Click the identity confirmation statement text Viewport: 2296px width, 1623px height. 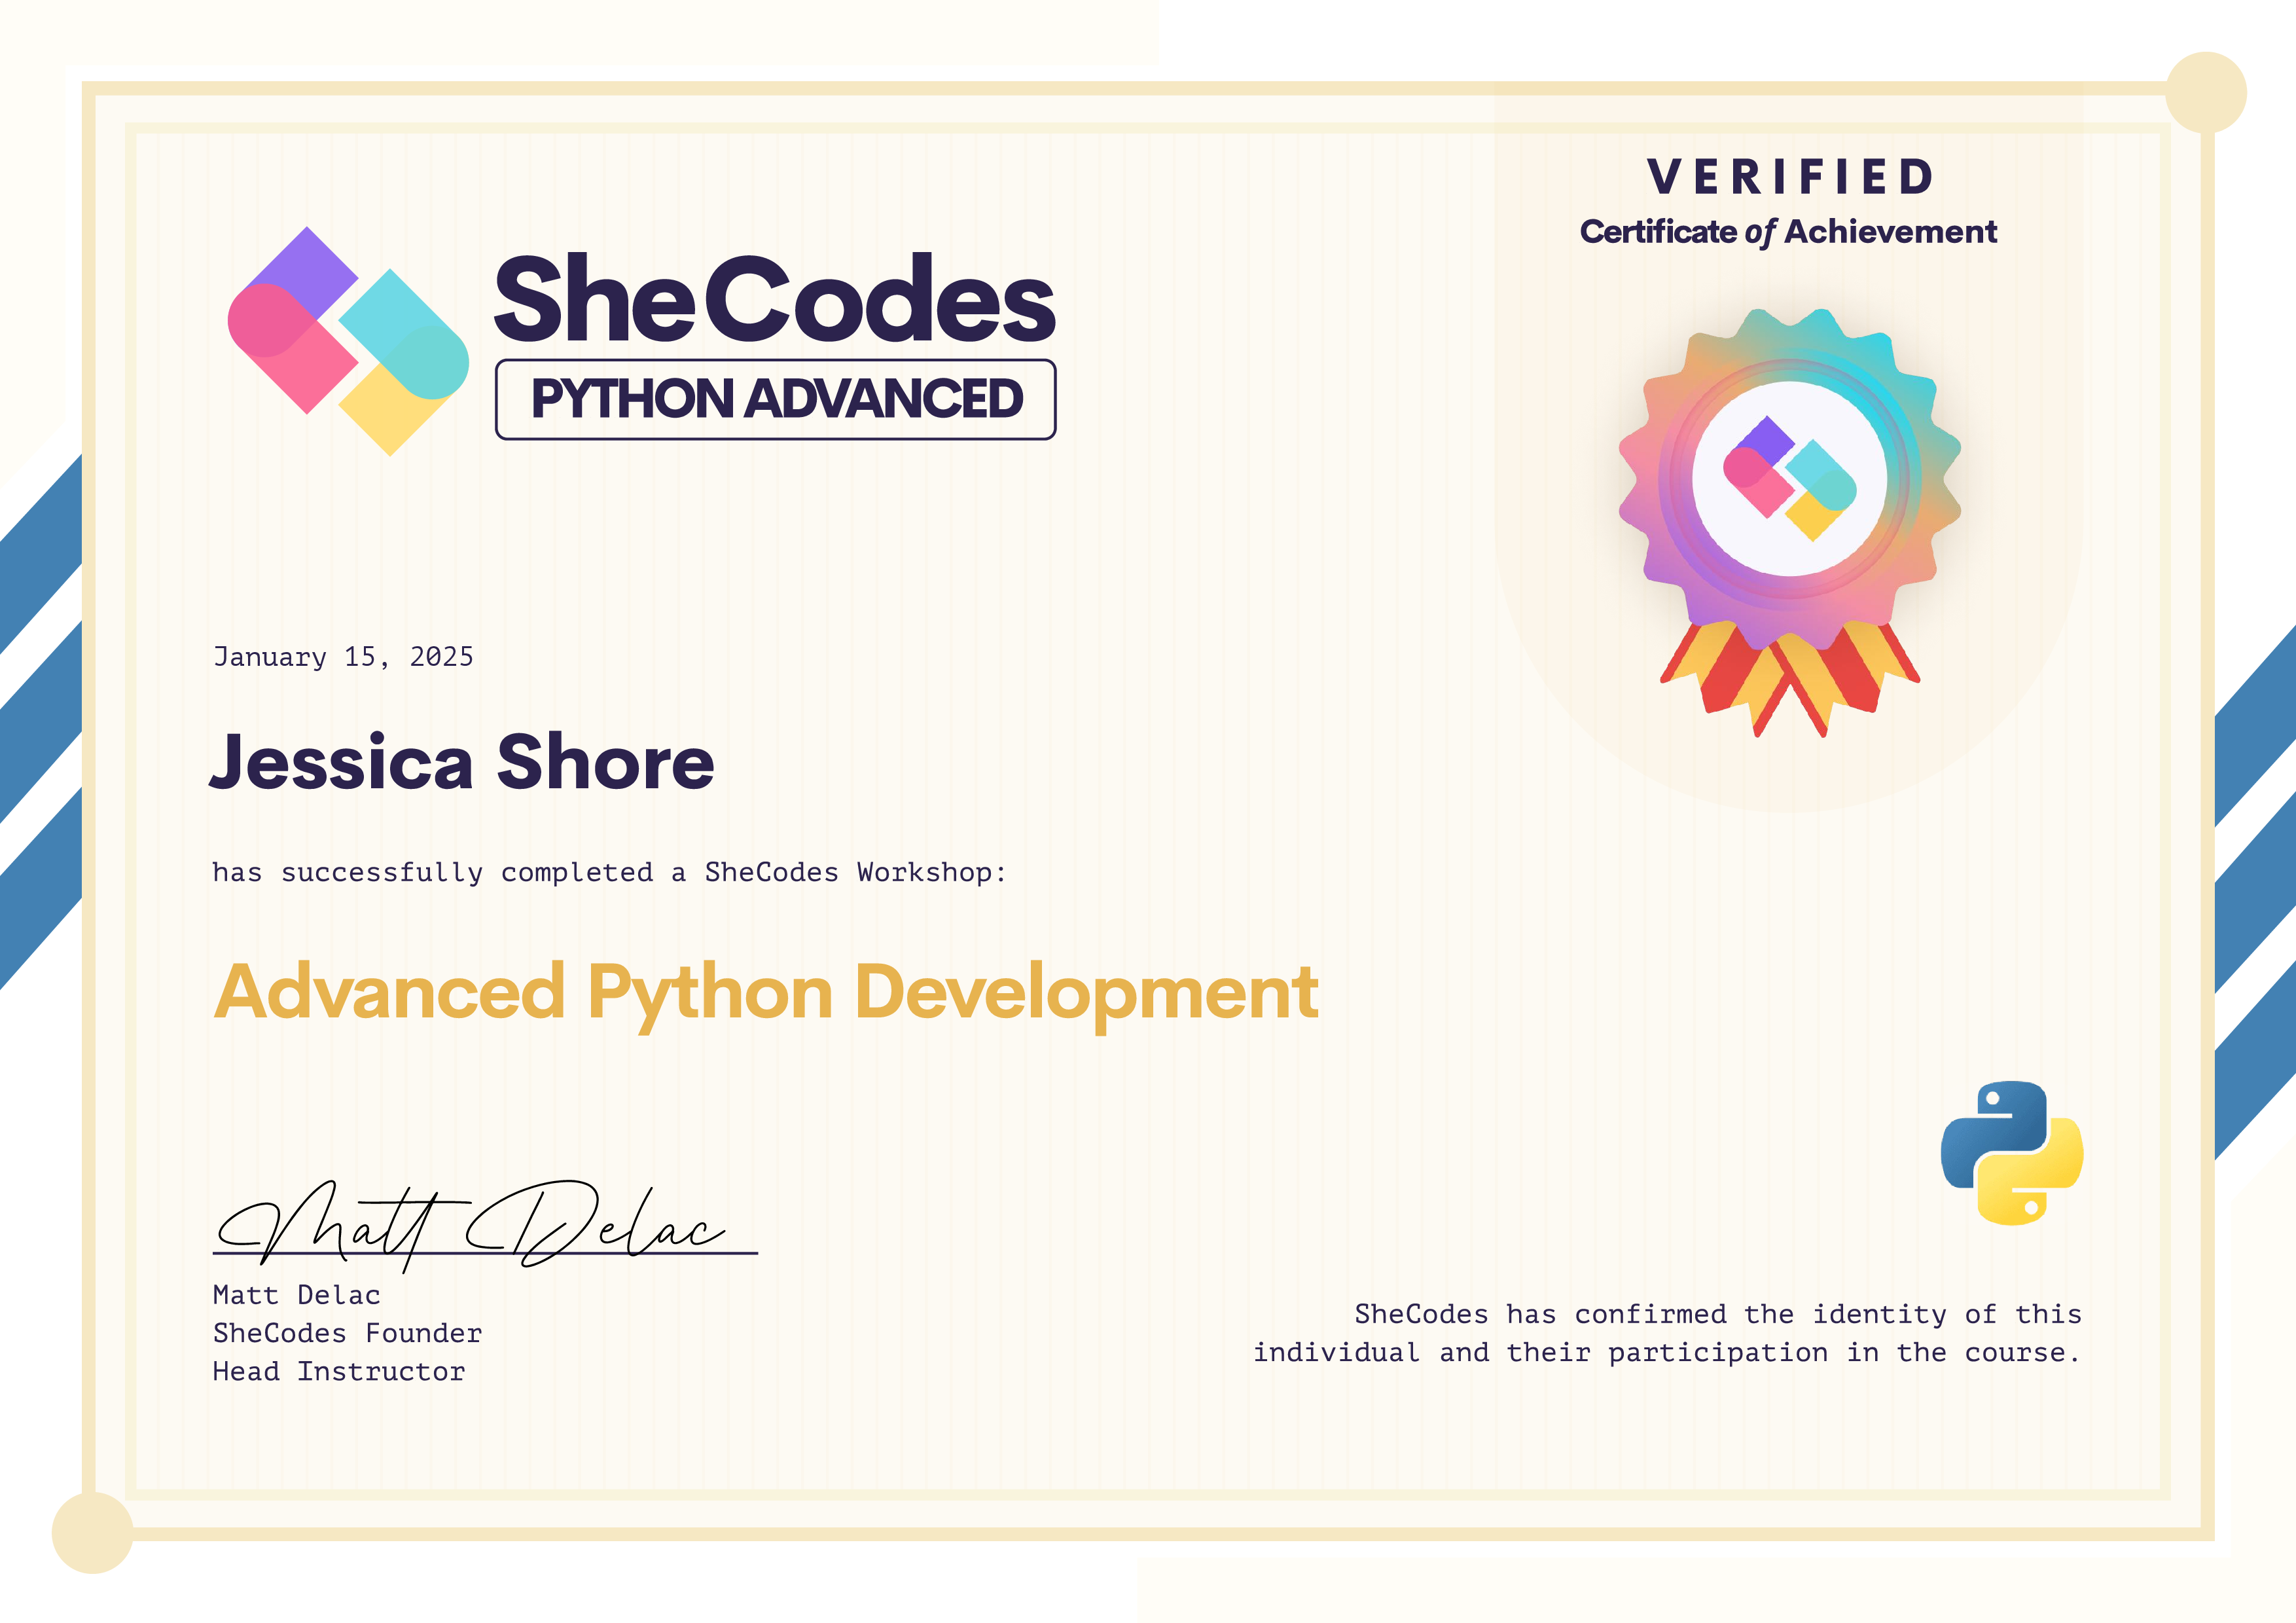point(1667,1333)
